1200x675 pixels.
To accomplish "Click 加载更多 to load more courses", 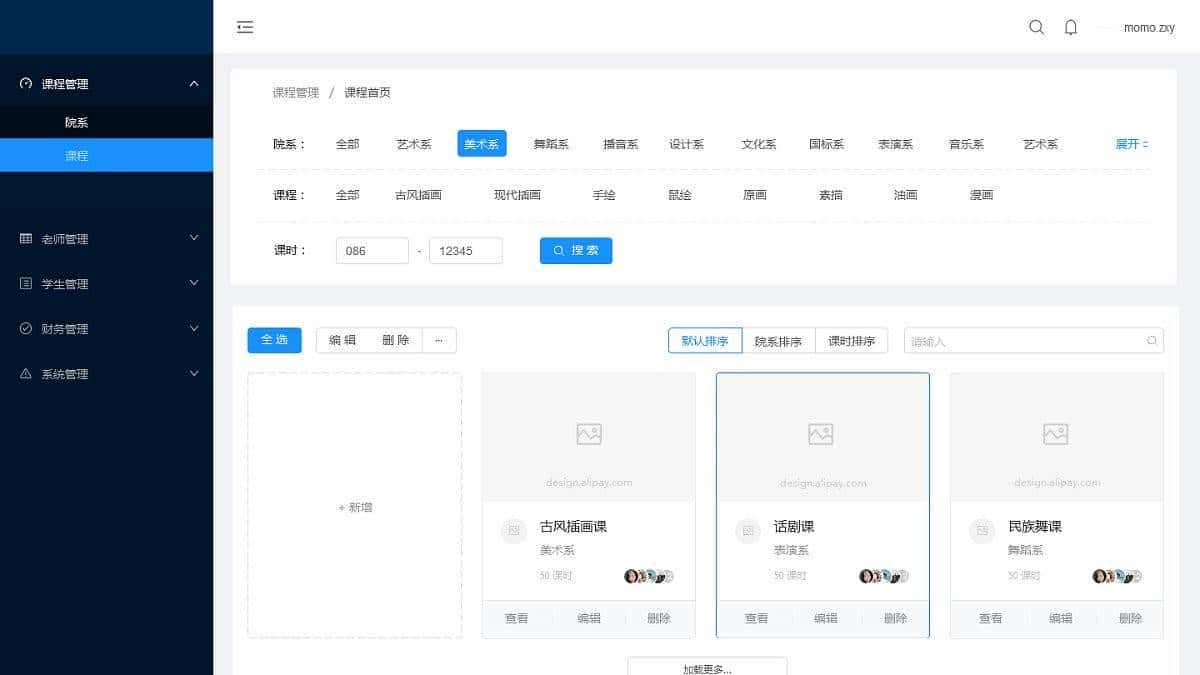I will click(707, 667).
